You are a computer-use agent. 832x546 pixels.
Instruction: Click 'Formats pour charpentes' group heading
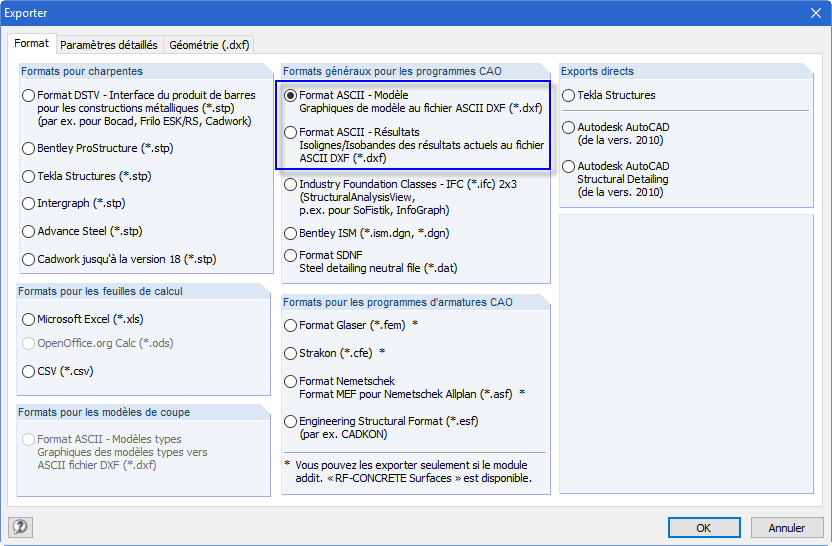click(x=82, y=71)
